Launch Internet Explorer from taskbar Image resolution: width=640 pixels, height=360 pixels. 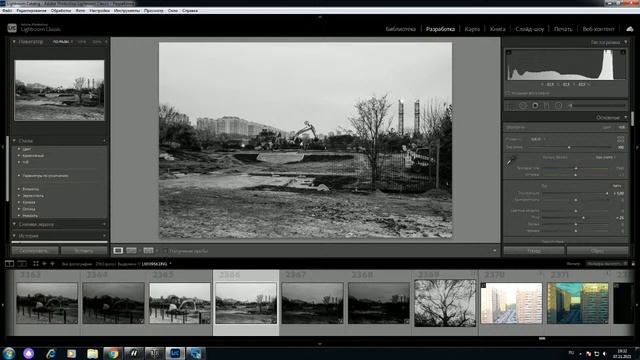coord(51,353)
